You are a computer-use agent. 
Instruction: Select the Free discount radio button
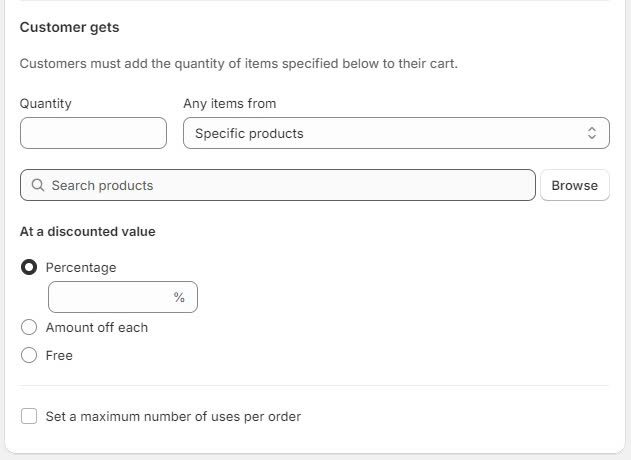pyautogui.click(x=29, y=355)
